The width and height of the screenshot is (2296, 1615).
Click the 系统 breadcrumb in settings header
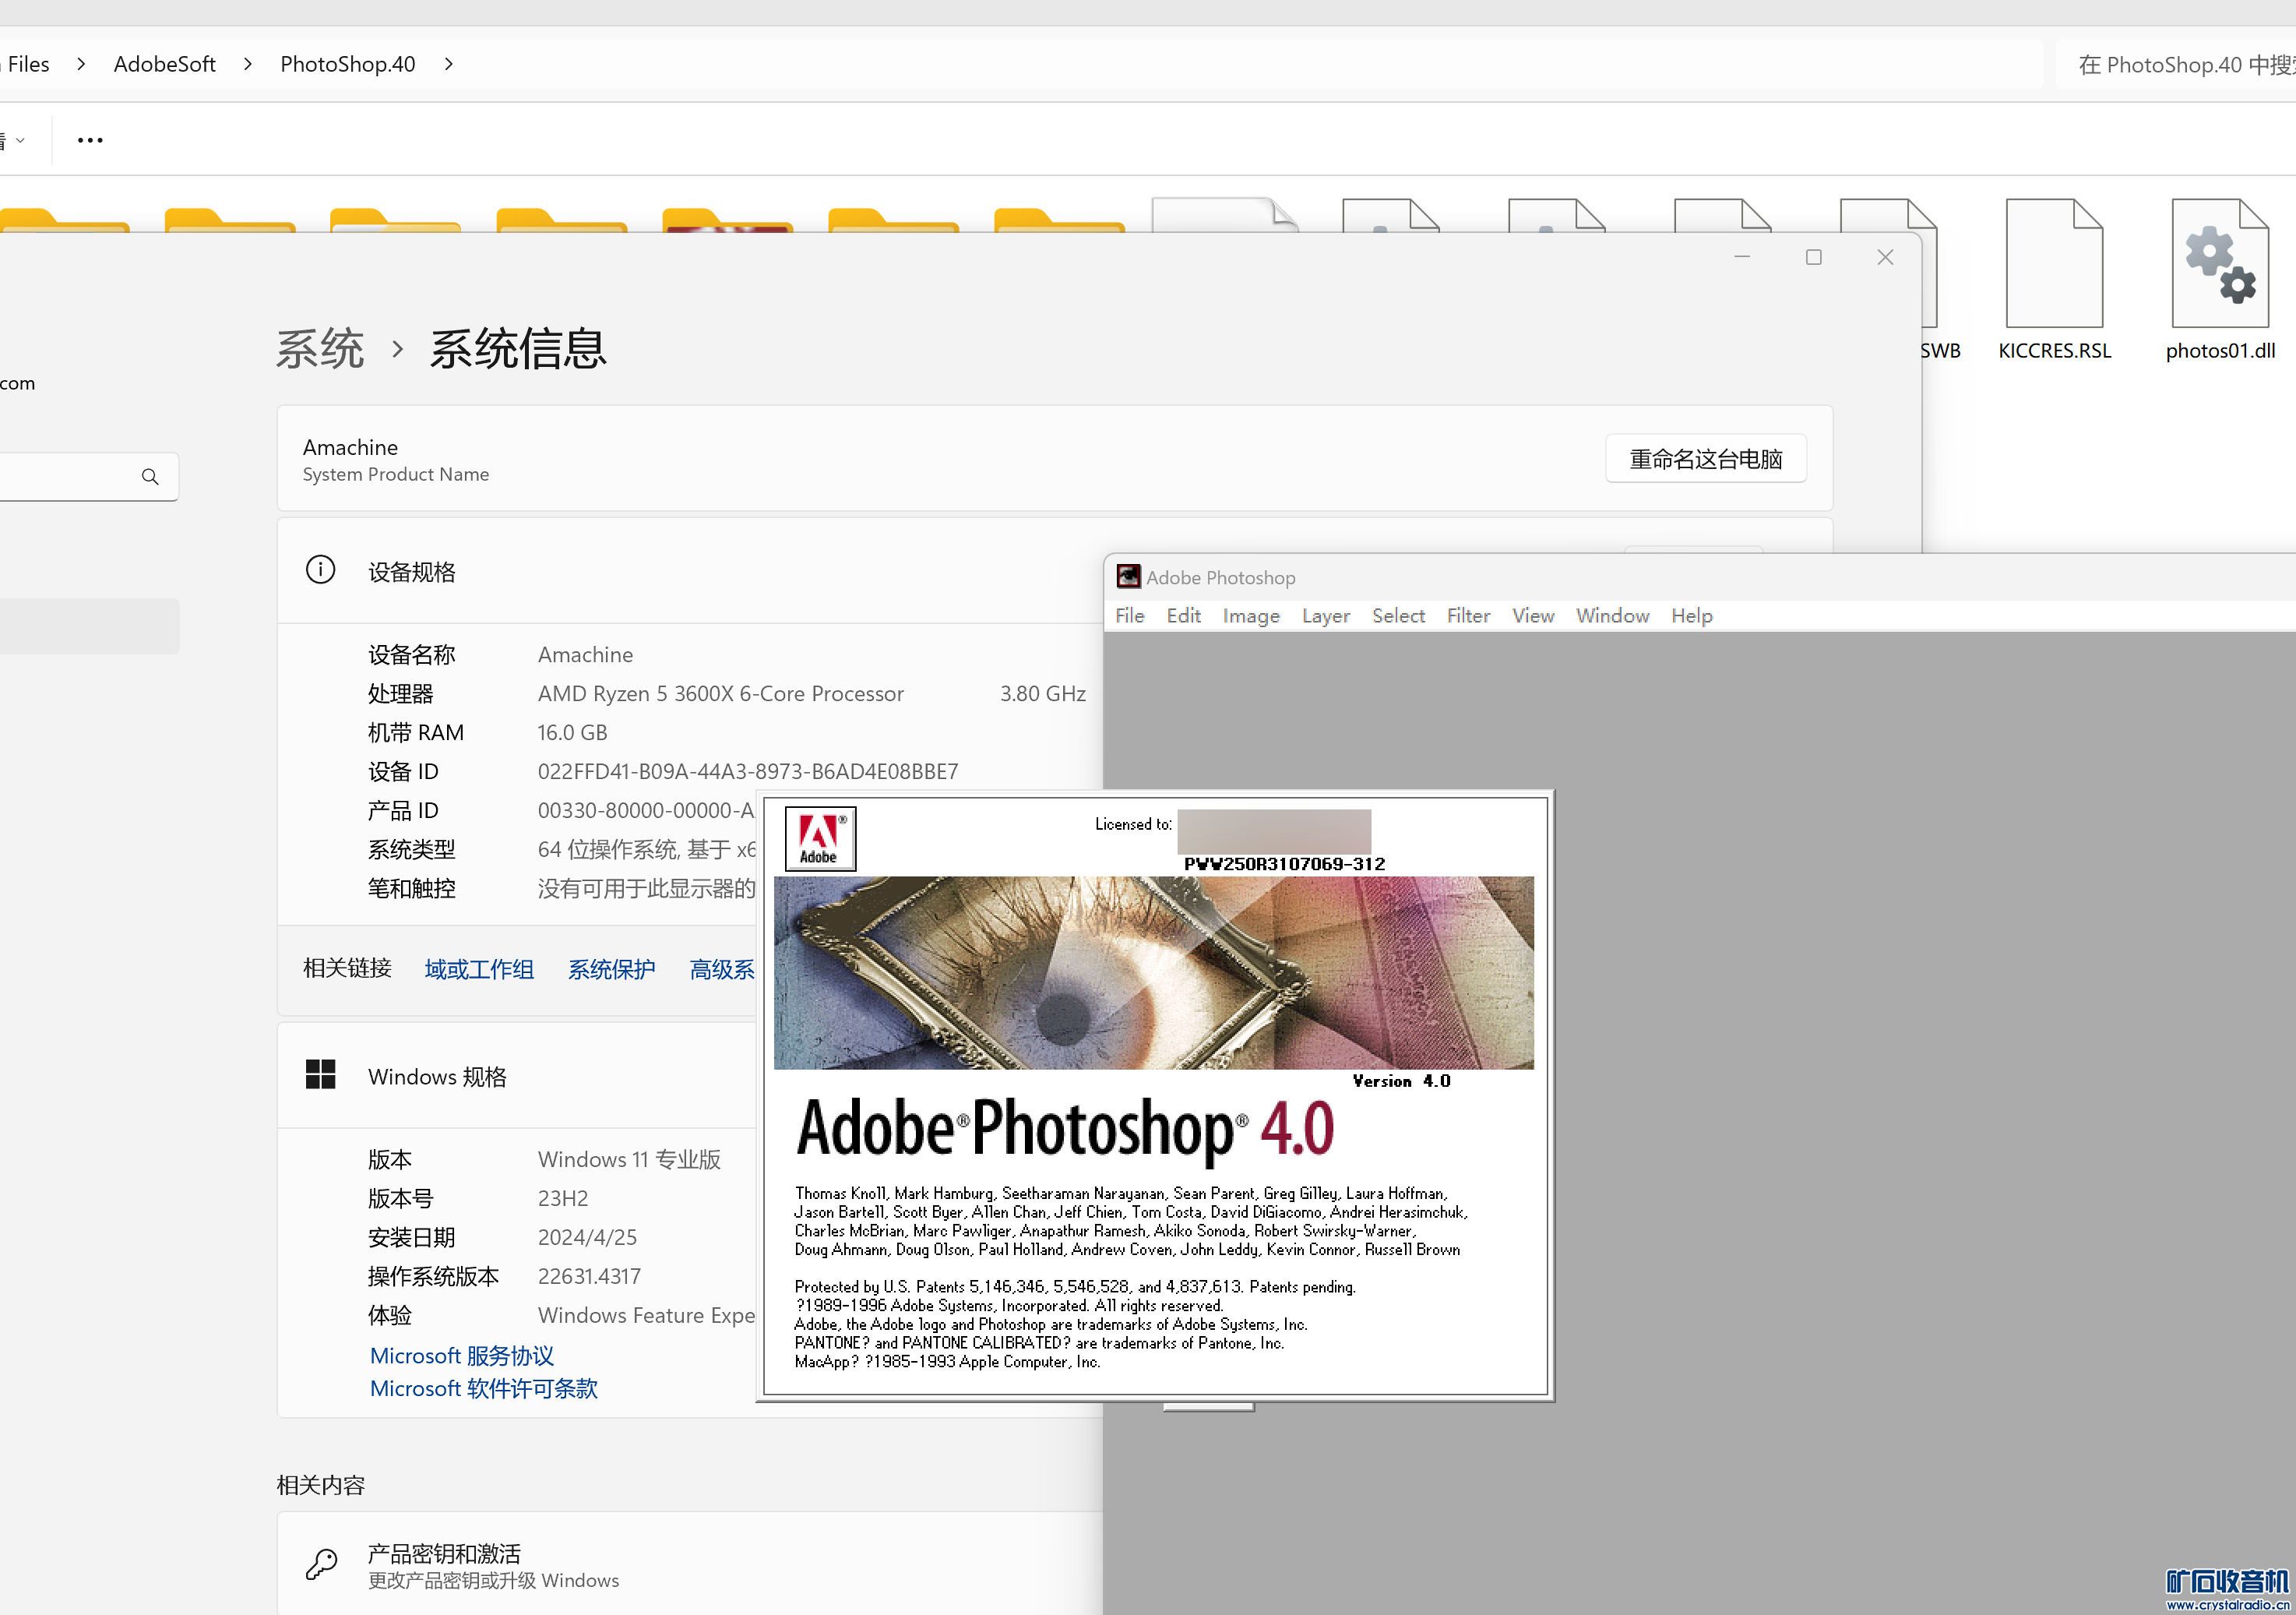pyautogui.click(x=320, y=349)
